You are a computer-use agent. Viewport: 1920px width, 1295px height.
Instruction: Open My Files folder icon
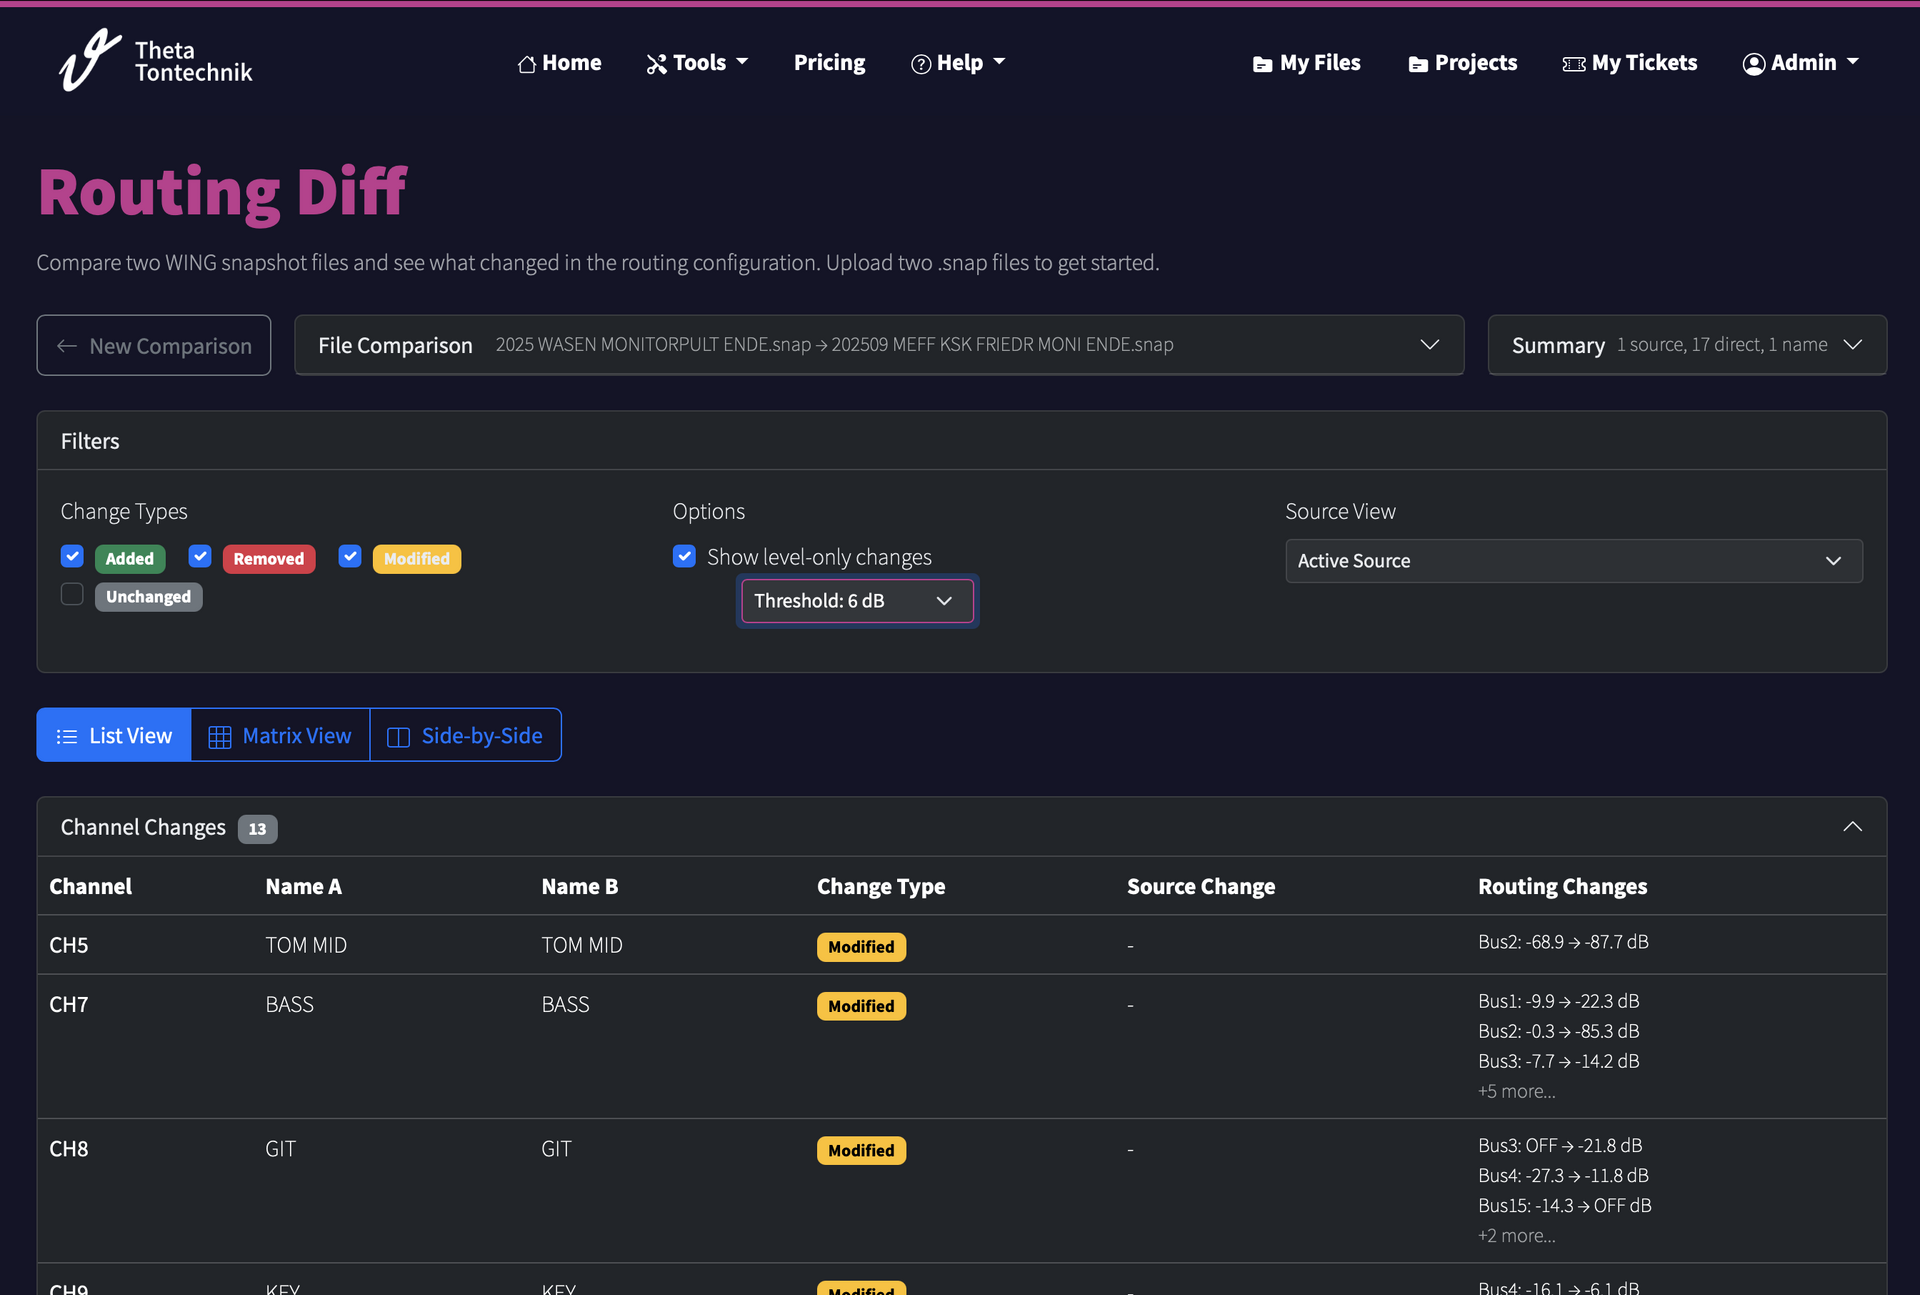(1262, 64)
